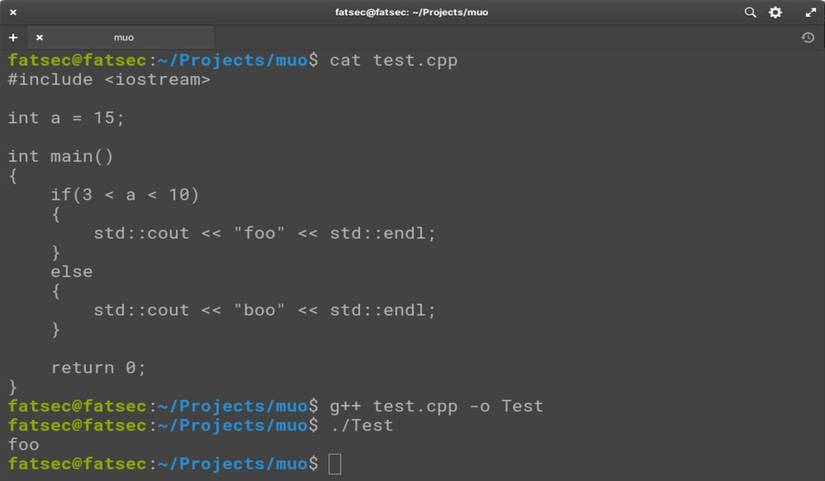
Task: Click the fatsec@fatsec window title
Action: tap(412, 12)
